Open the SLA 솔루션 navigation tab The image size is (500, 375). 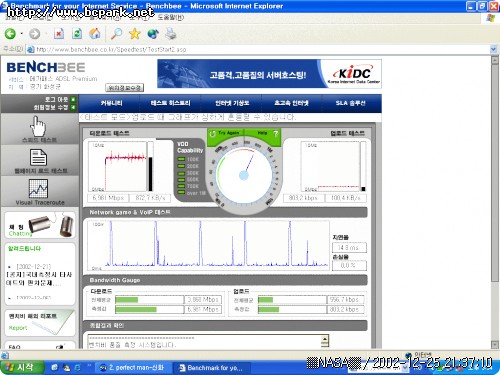351,103
